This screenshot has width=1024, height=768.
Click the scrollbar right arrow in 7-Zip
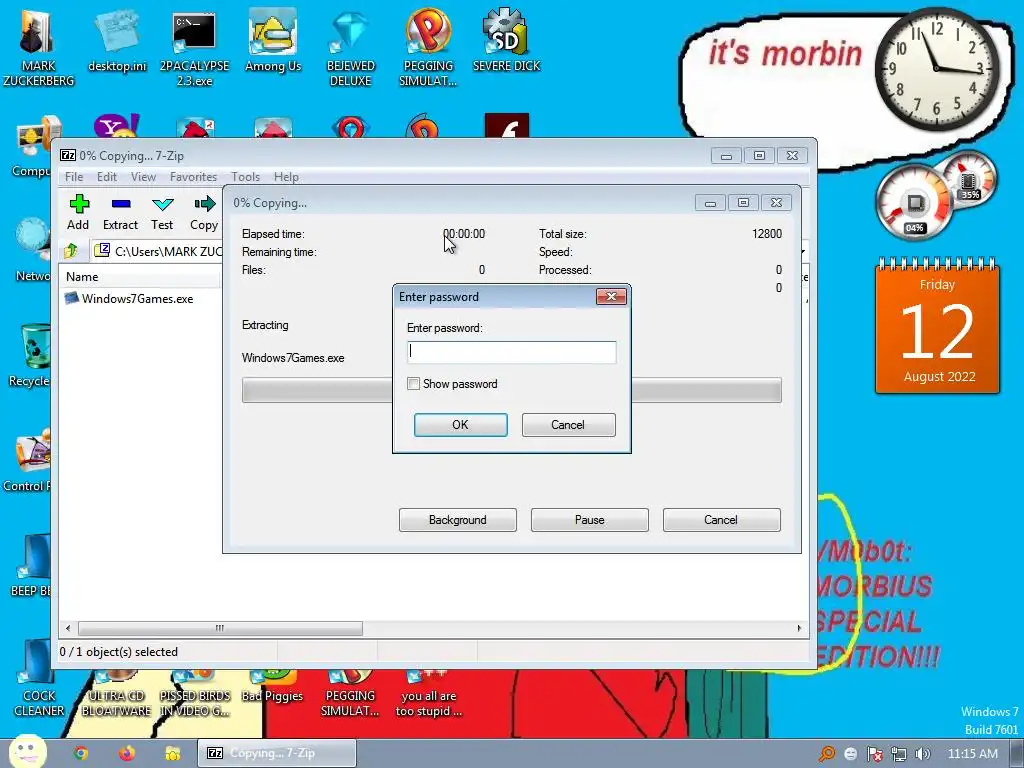tap(799, 628)
